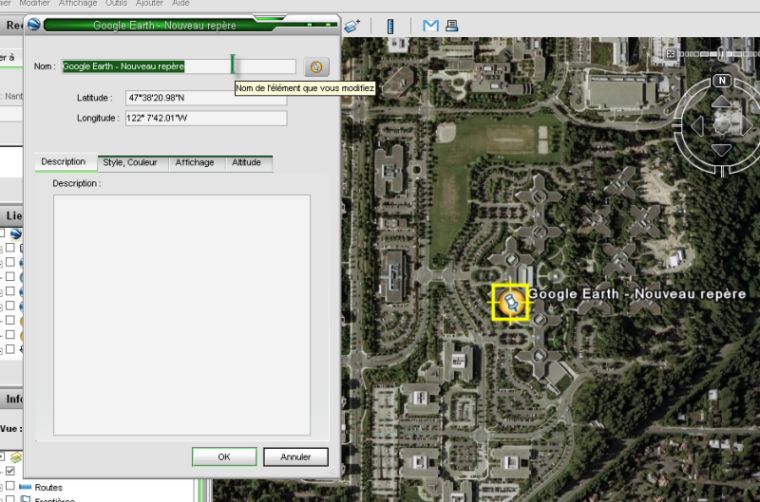Image resolution: width=760 pixels, height=502 pixels.
Task: Click the Latitude field
Action: point(206,98)
